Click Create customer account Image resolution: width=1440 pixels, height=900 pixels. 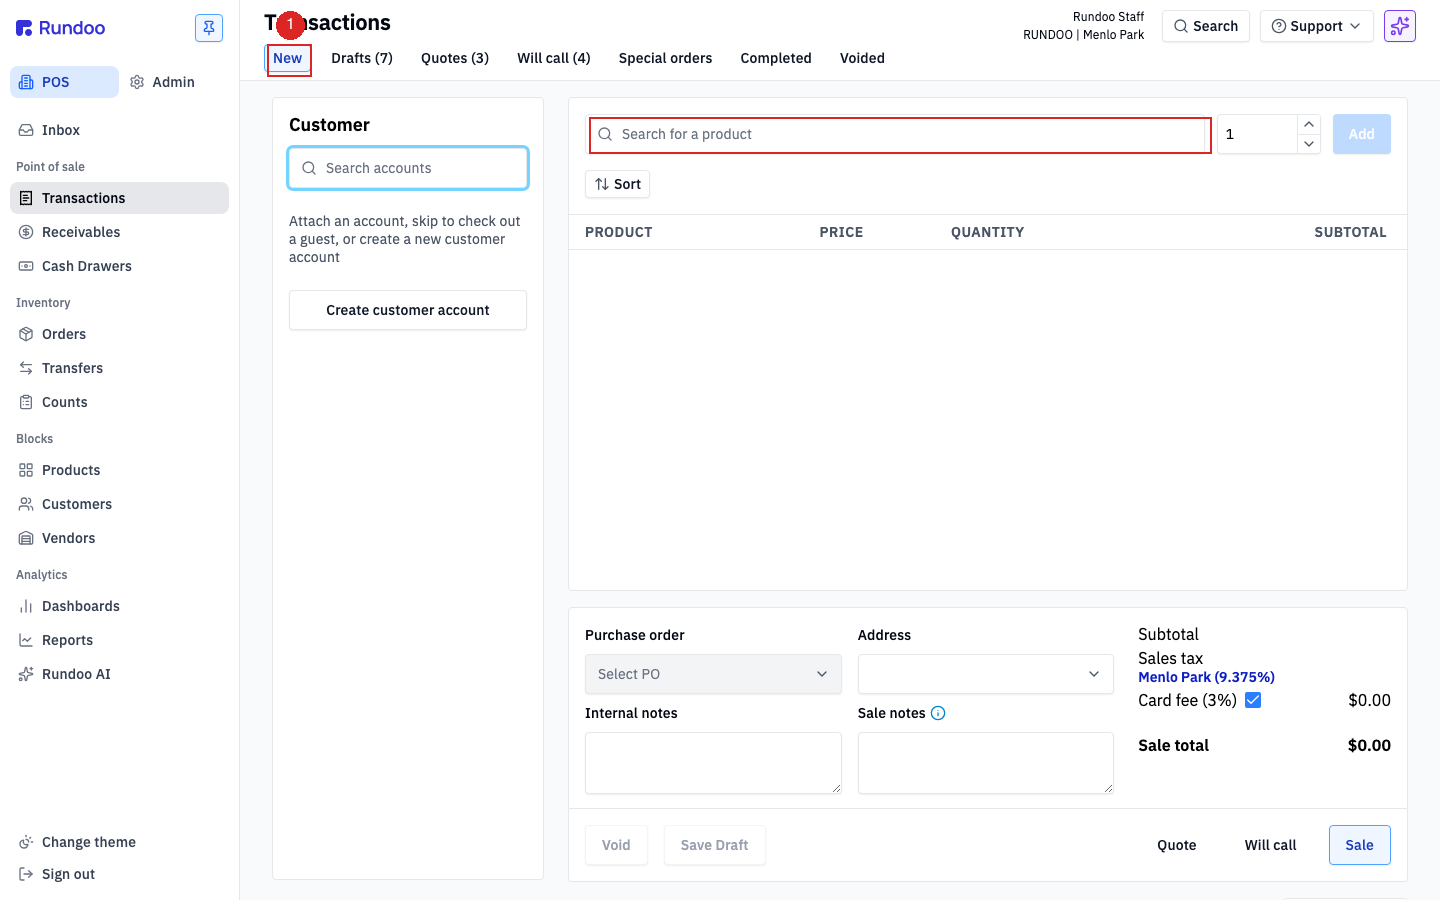coord(408,310)
